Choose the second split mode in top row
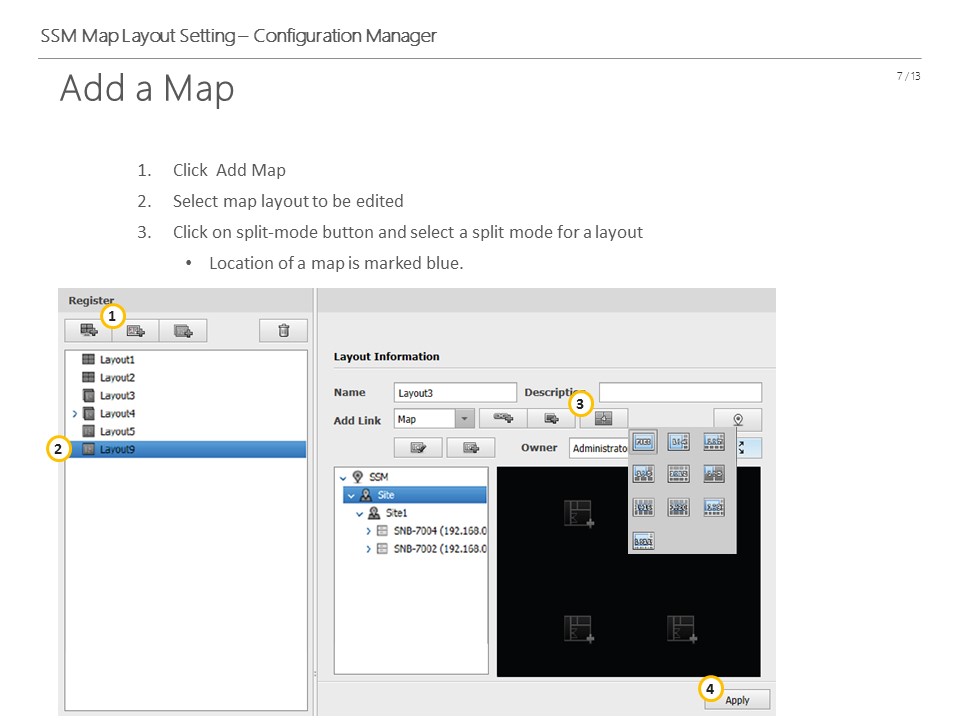 click(x=678, y=441)
